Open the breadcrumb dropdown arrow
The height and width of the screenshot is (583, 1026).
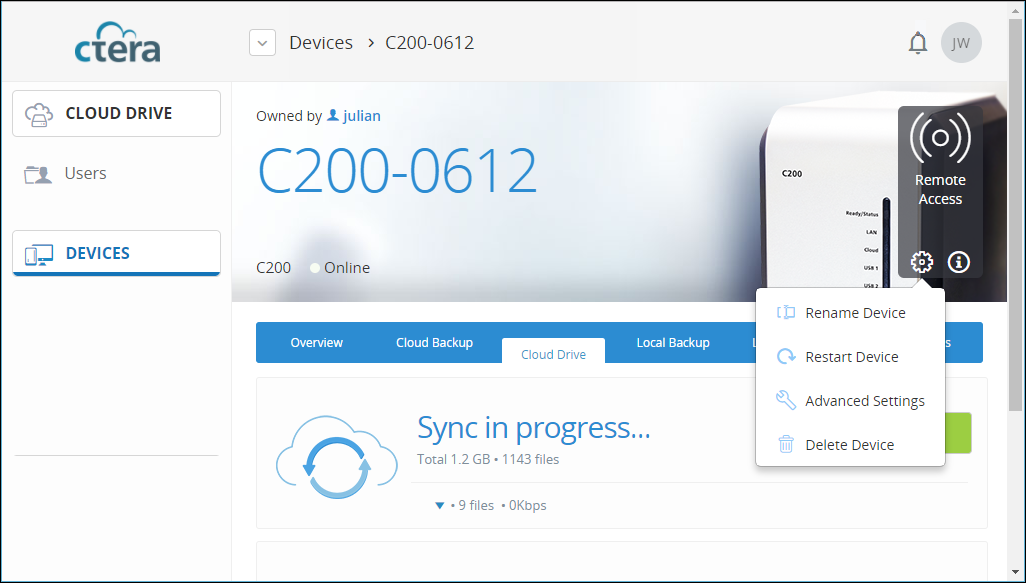[x=262, y=43]
